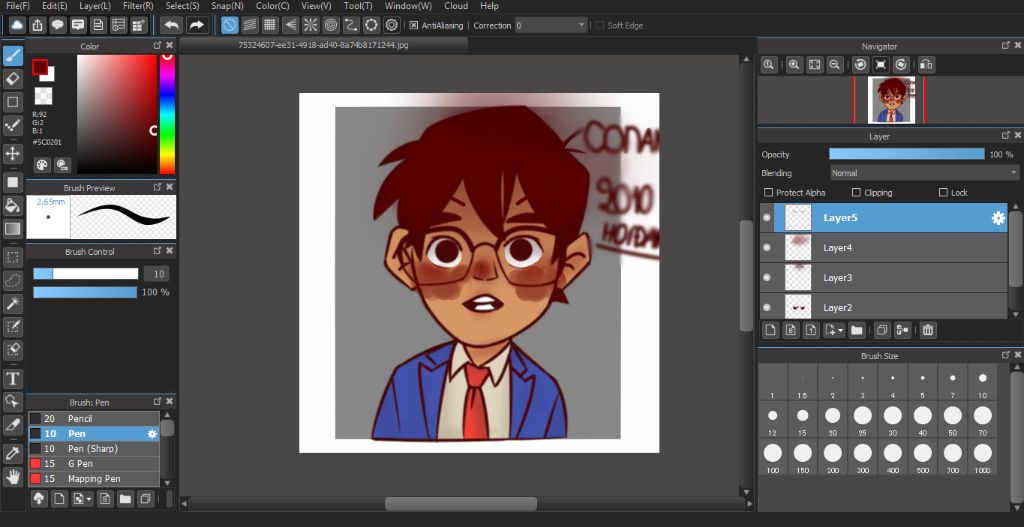Open Layer5 settings gear
The width and height of the screenshot is (1024, 527).
(x=998, y=218)
